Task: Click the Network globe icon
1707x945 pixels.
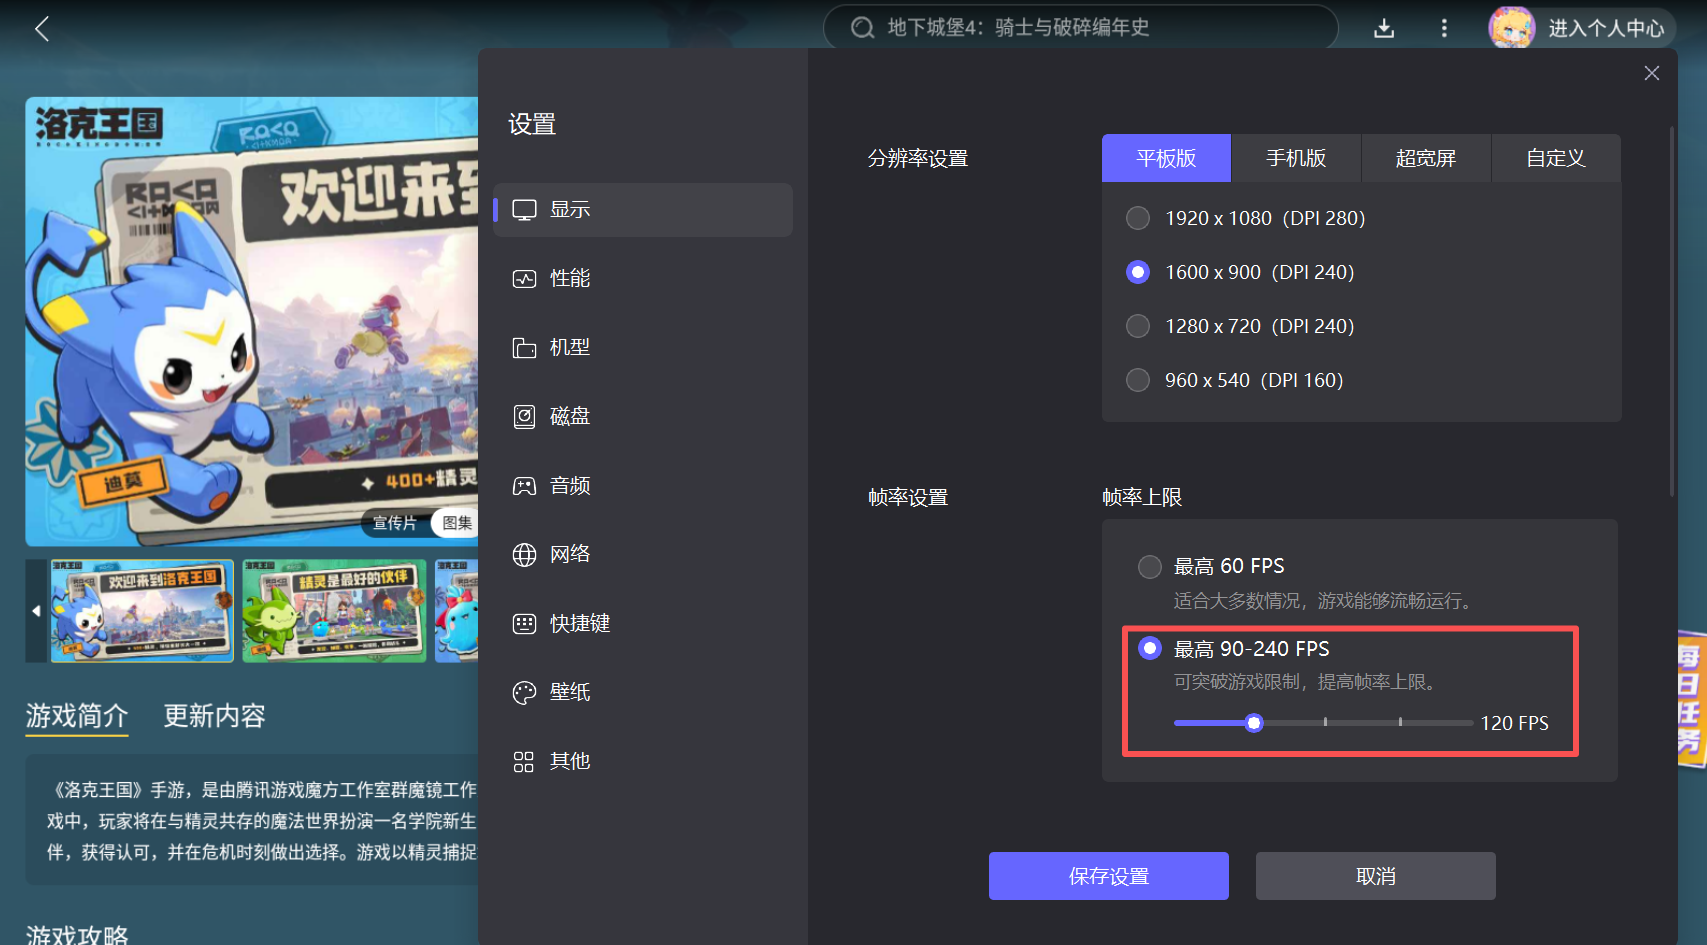Action: (525, 555)
